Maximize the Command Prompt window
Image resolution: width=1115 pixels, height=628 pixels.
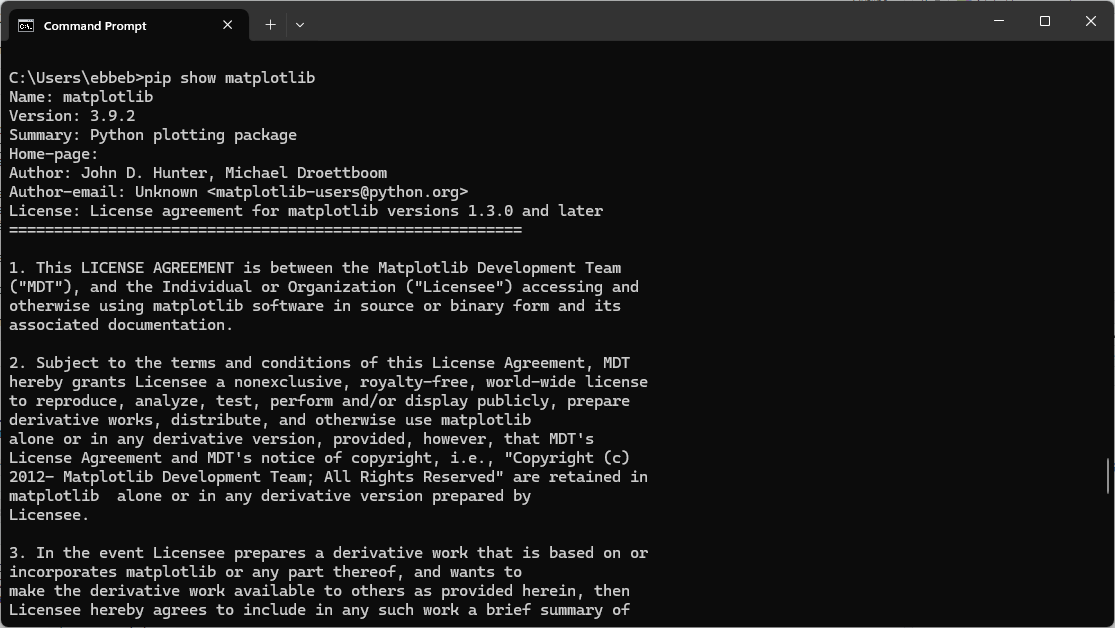[x=1045, y=21]
